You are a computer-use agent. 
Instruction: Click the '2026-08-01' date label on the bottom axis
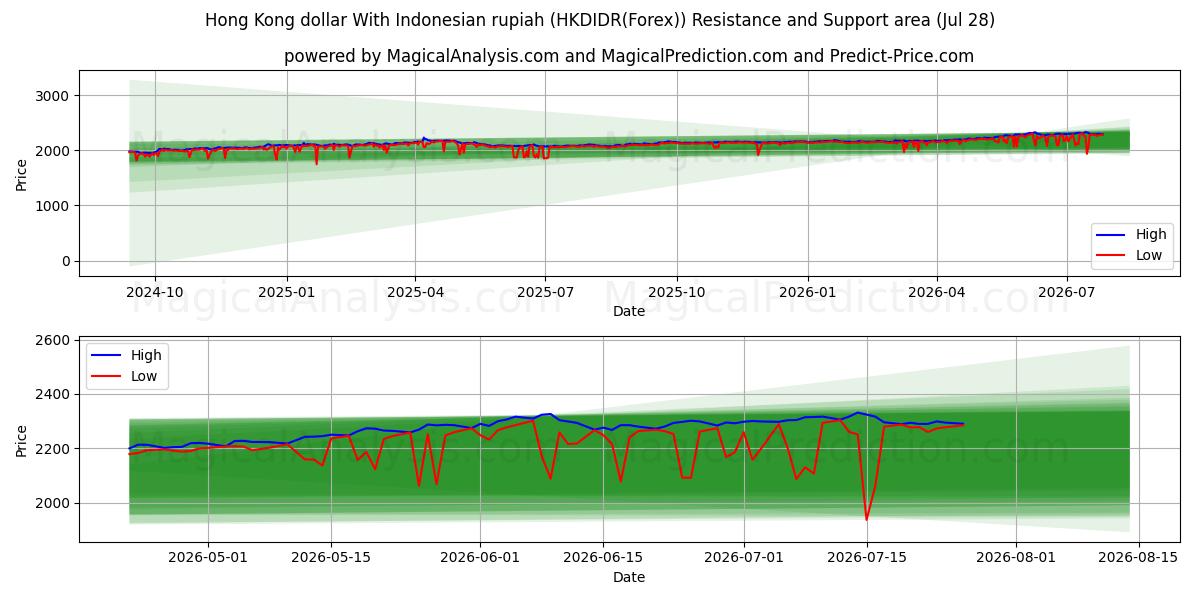point(1016,558)
